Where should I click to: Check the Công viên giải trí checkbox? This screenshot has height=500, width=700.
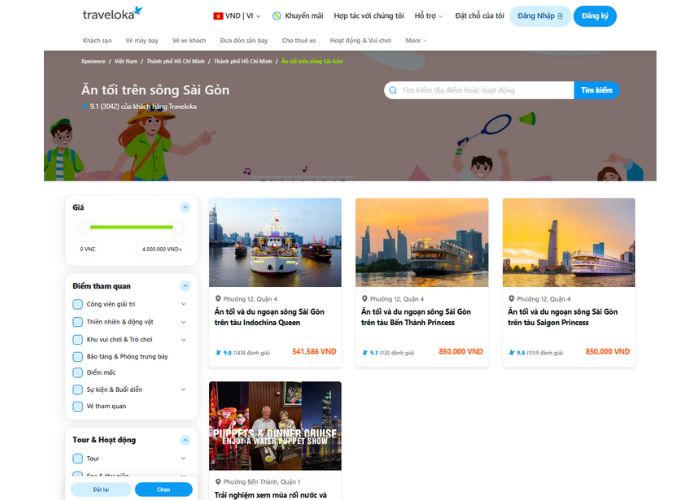pyautogui.click(x=78, y=304)
